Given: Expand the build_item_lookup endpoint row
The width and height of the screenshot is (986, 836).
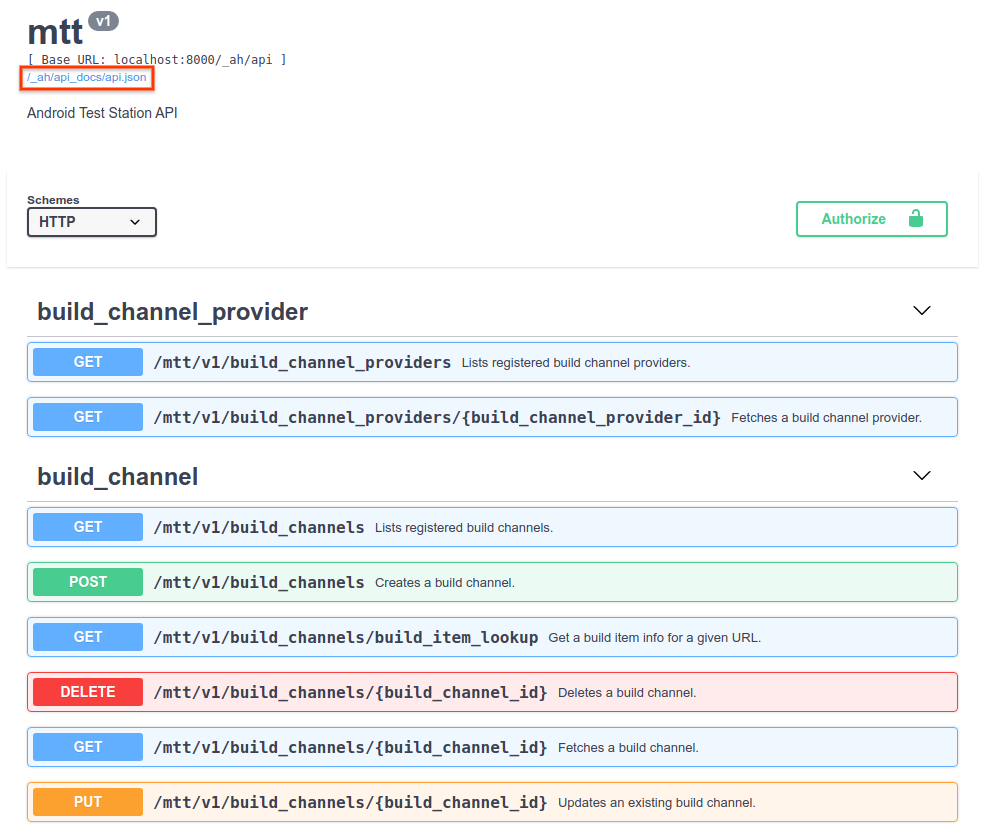Looking at the screenshot, I should pos(492,636).
